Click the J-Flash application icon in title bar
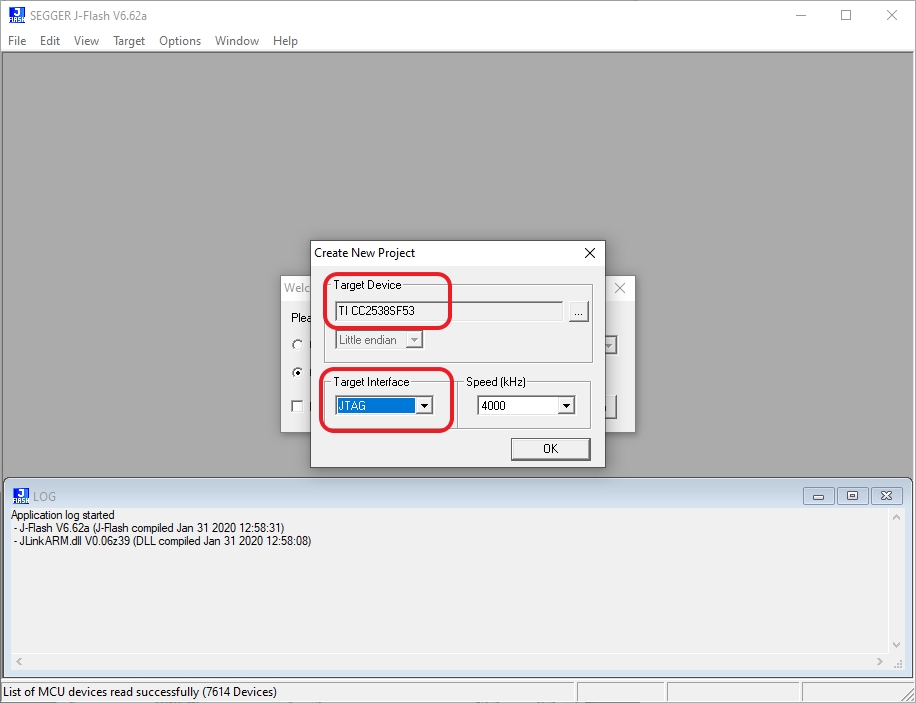The image size is (916, 703). tap(17, 15)
